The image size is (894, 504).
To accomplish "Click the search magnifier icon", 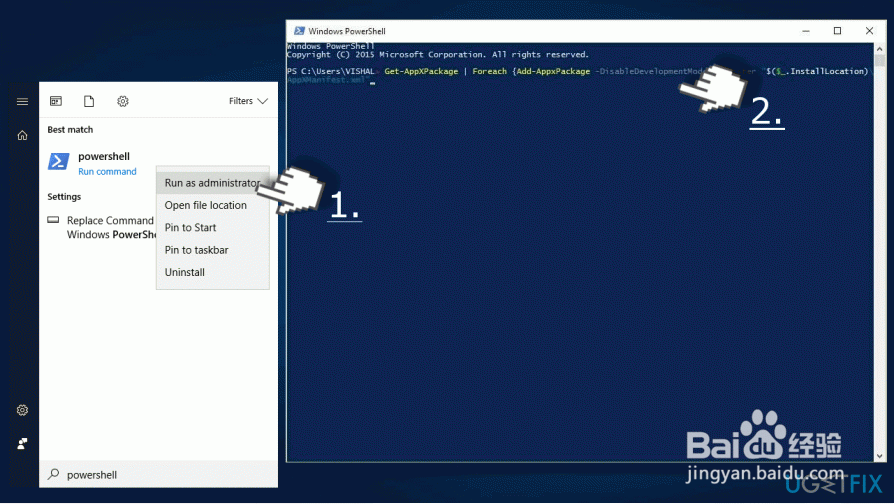I will pos(54,474).
